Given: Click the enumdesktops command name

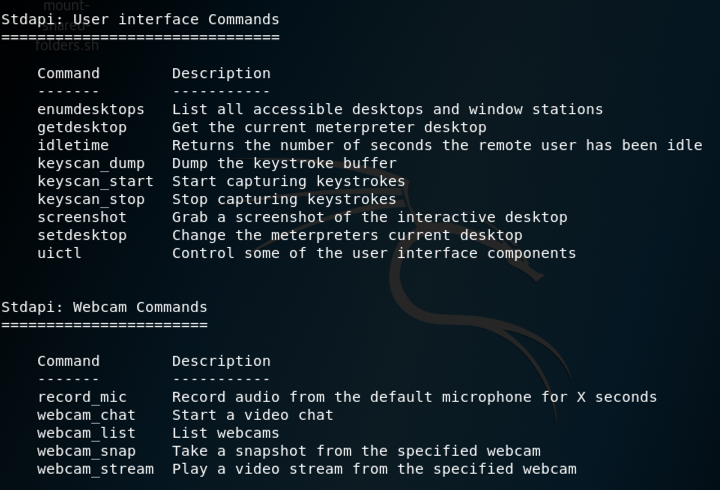Looking at the screenshot, I should pos(91,109).
